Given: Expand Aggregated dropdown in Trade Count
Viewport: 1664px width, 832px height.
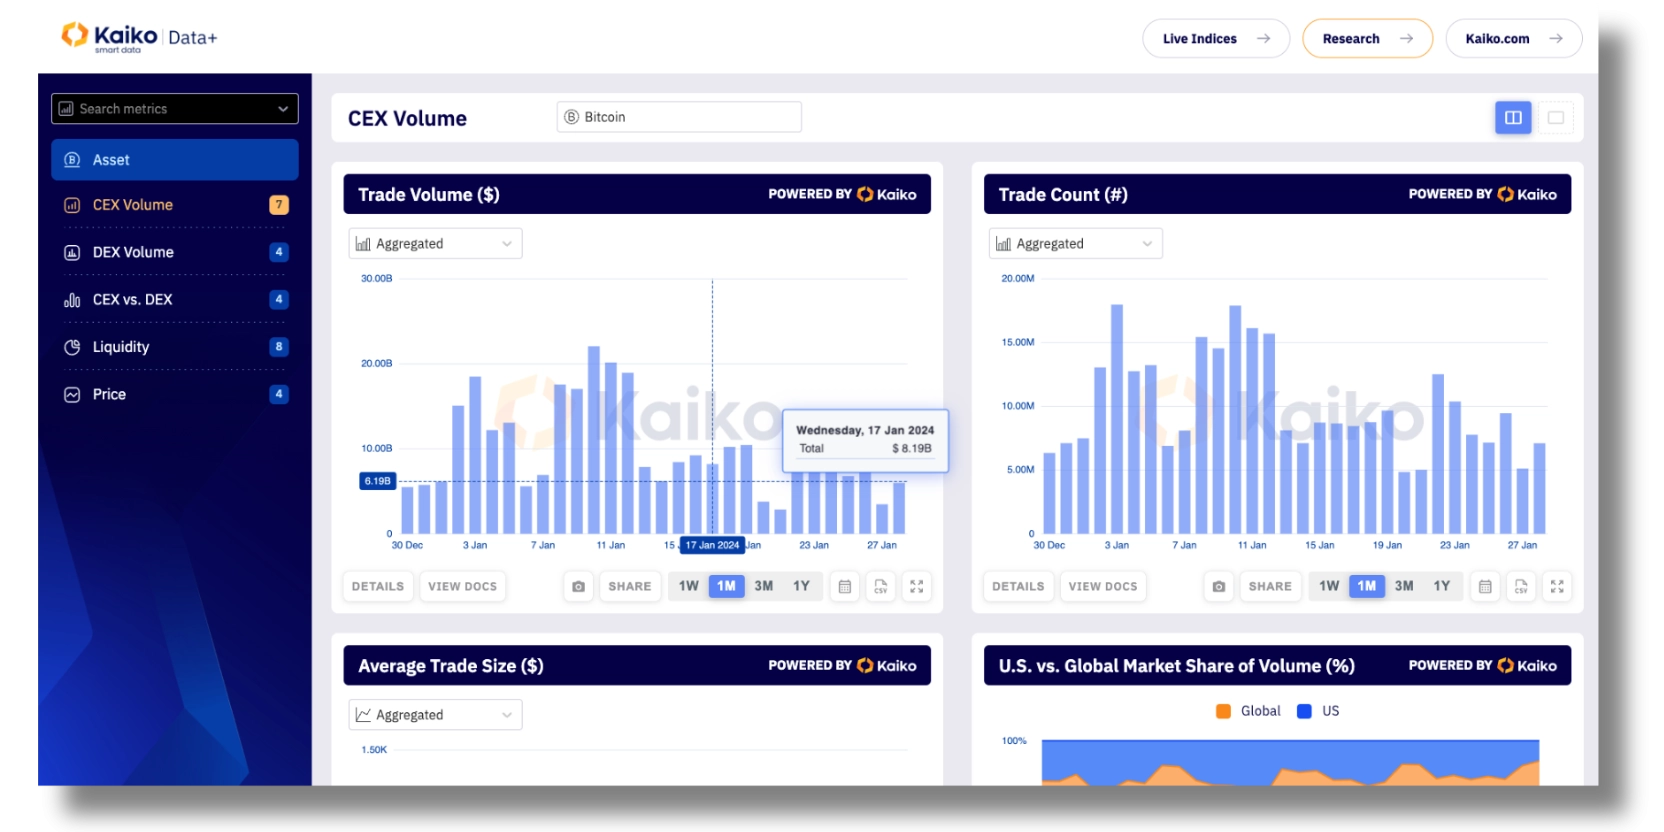Looking at the screenshot, I should [1075, 243].
